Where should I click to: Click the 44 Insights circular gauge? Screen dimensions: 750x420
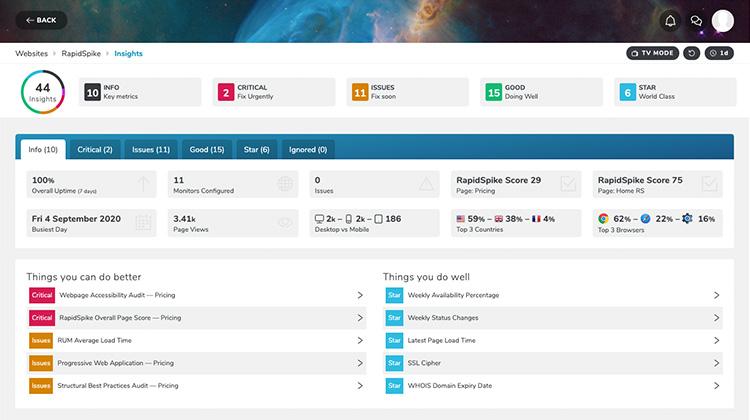pos(43,92)
